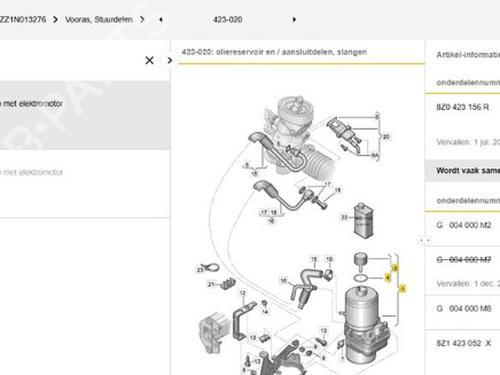
Task: Expand the chevron after ZZ1N013276
Action: (x=55, y=20)
